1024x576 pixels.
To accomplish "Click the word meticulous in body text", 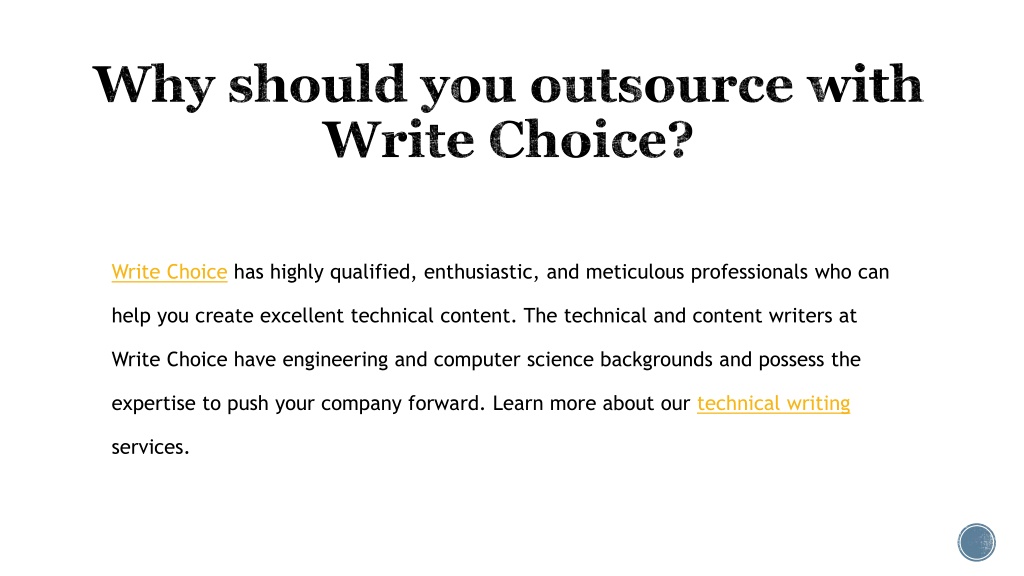I will [x=634, y=272].
